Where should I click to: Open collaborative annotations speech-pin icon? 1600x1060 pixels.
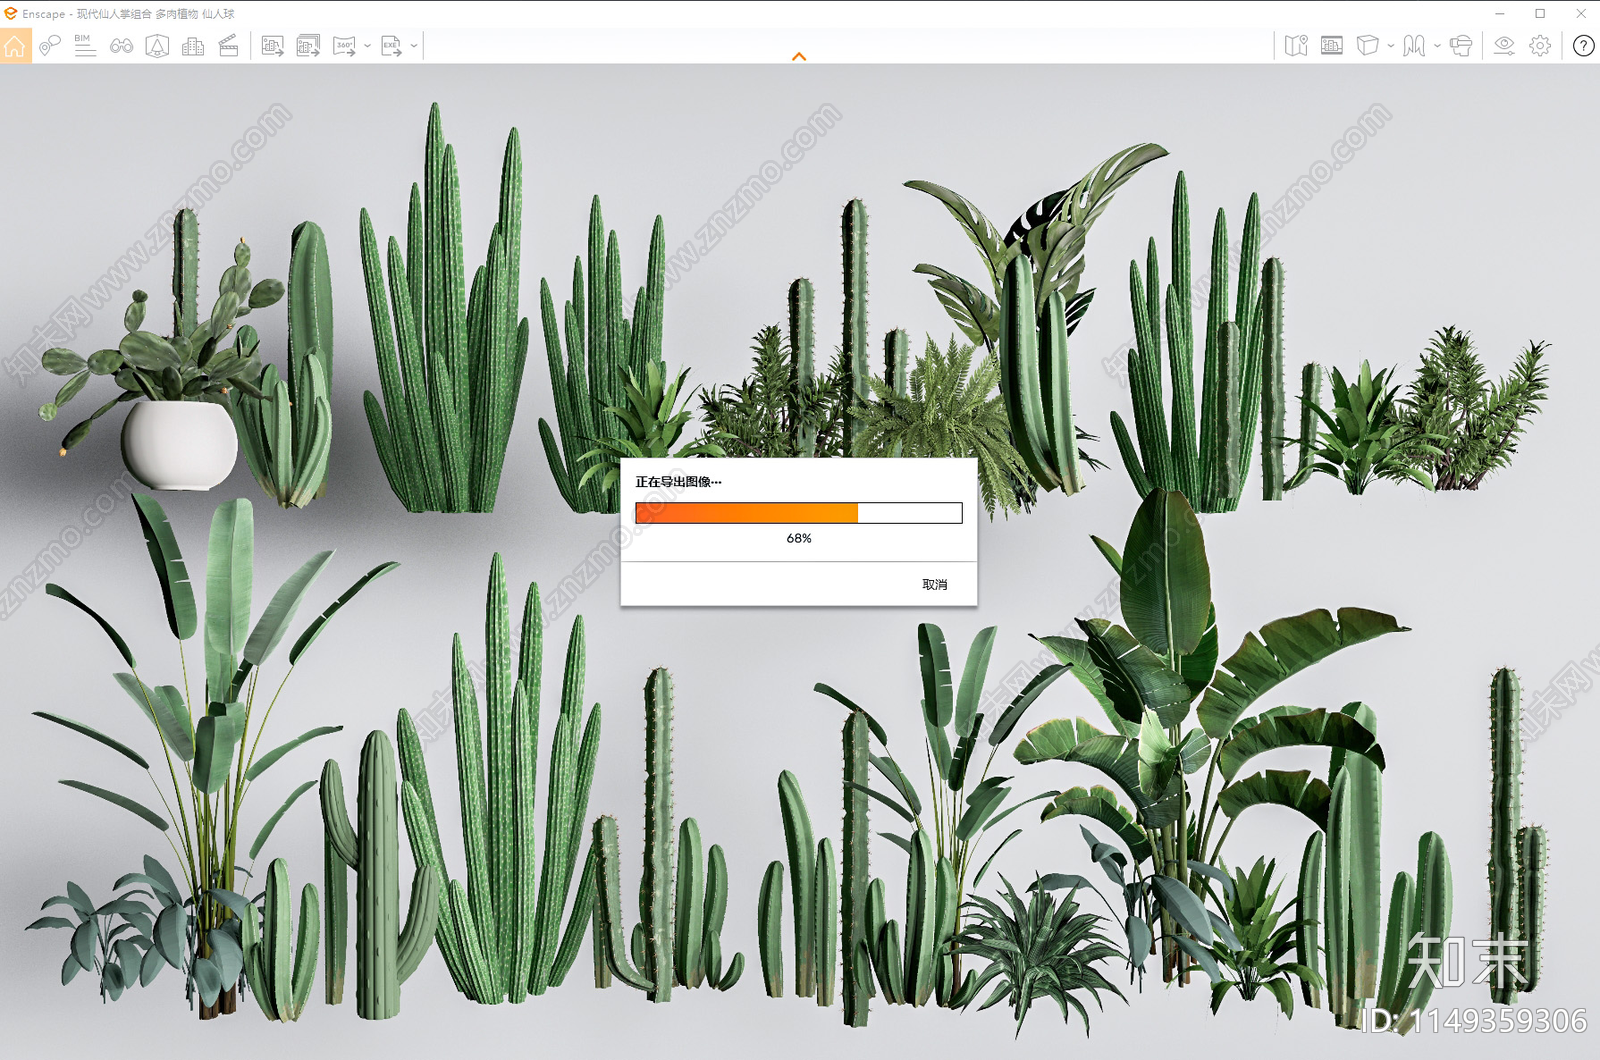pos(50,46)
